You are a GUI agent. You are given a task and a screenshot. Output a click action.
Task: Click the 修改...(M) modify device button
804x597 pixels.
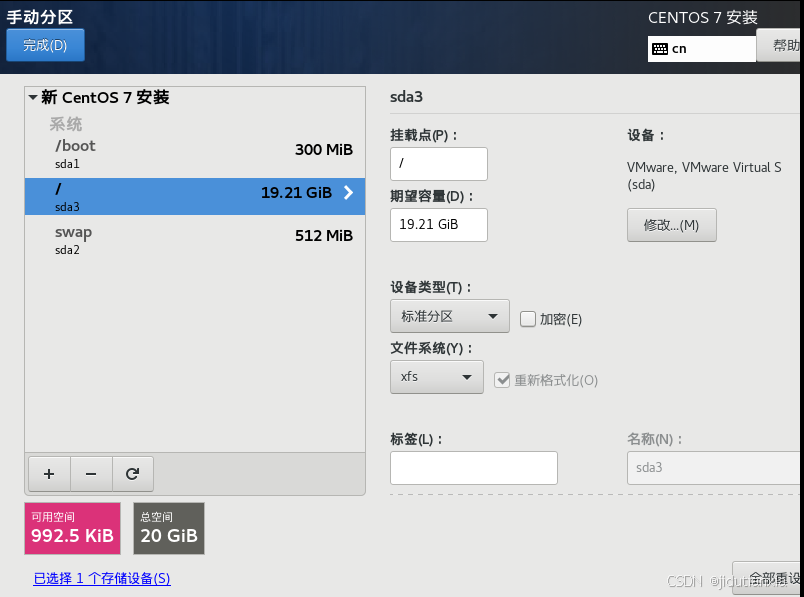click(671, 225)
